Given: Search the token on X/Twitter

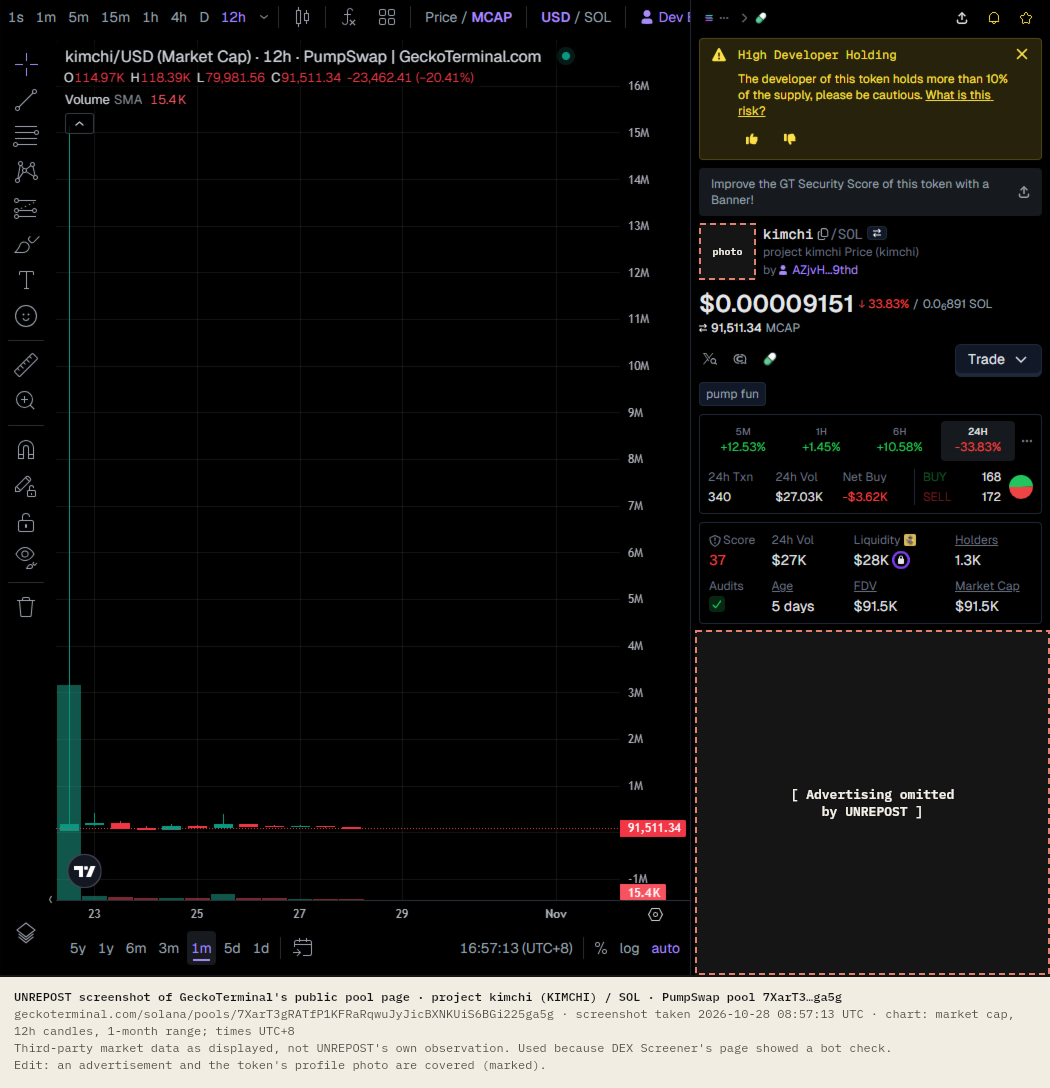Looking at the screenshot, I should point(709,359).
